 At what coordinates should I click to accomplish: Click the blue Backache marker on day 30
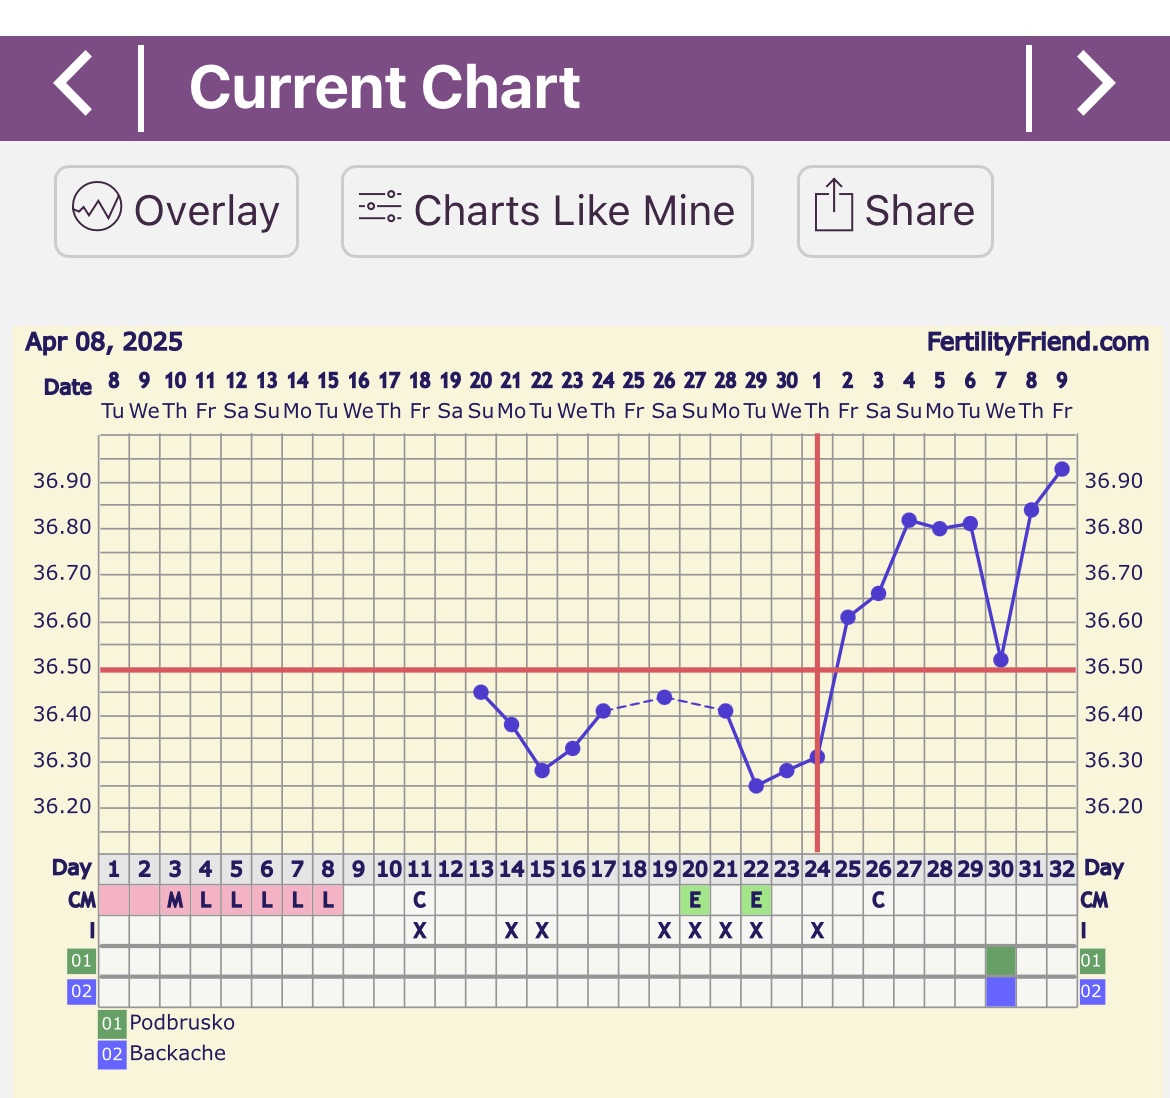[1001, 992]
